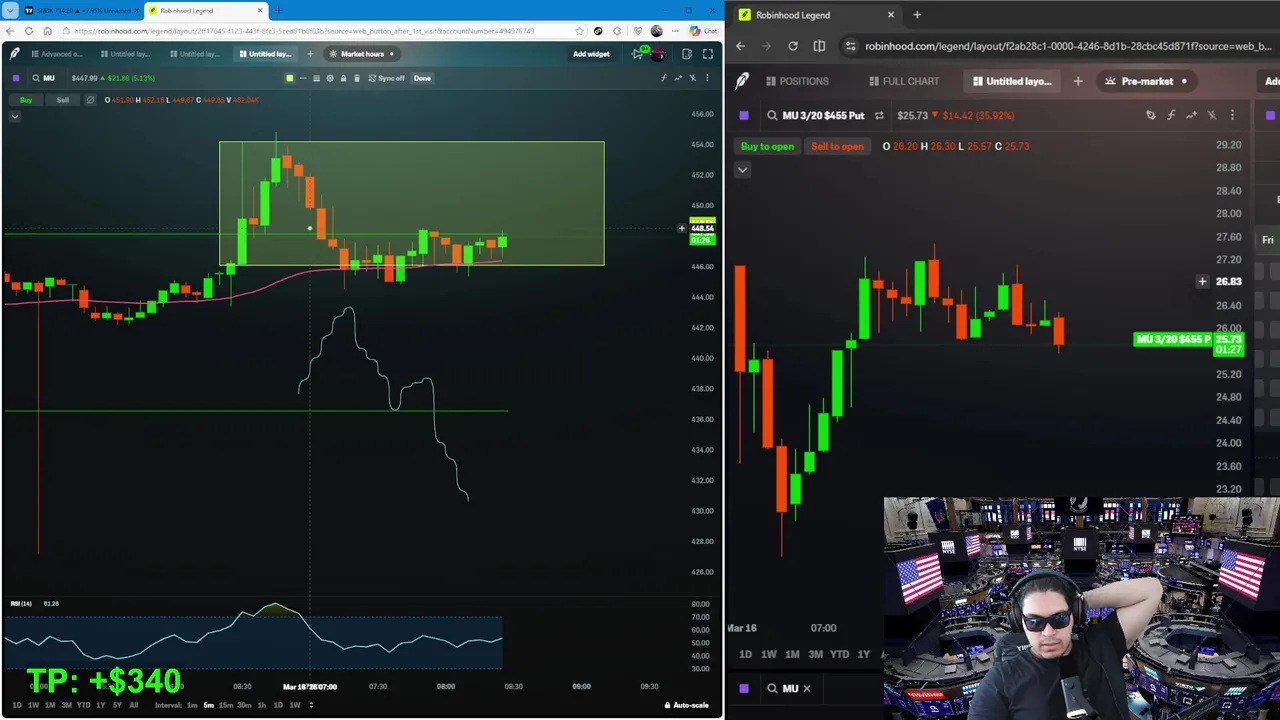
Task: Open chart type icon in put chart toolbar
Action: pos(1191,115)
